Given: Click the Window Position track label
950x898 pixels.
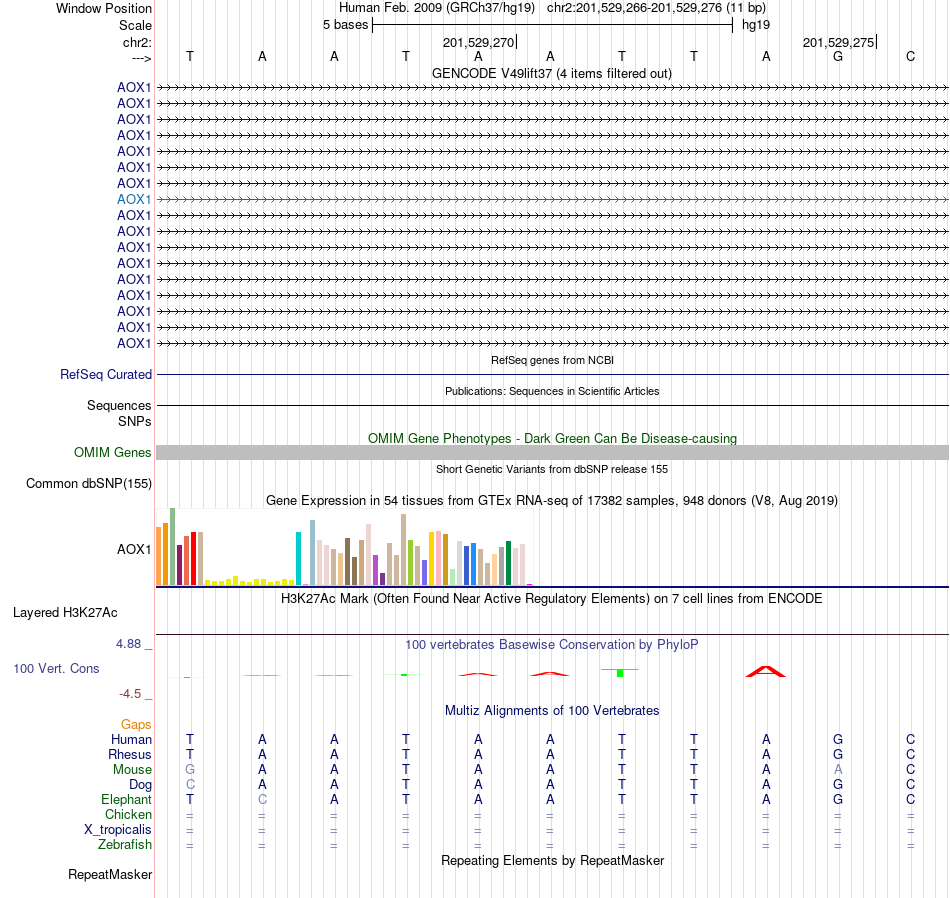Looking at the screenshot, I should click(x=104, y=8).
